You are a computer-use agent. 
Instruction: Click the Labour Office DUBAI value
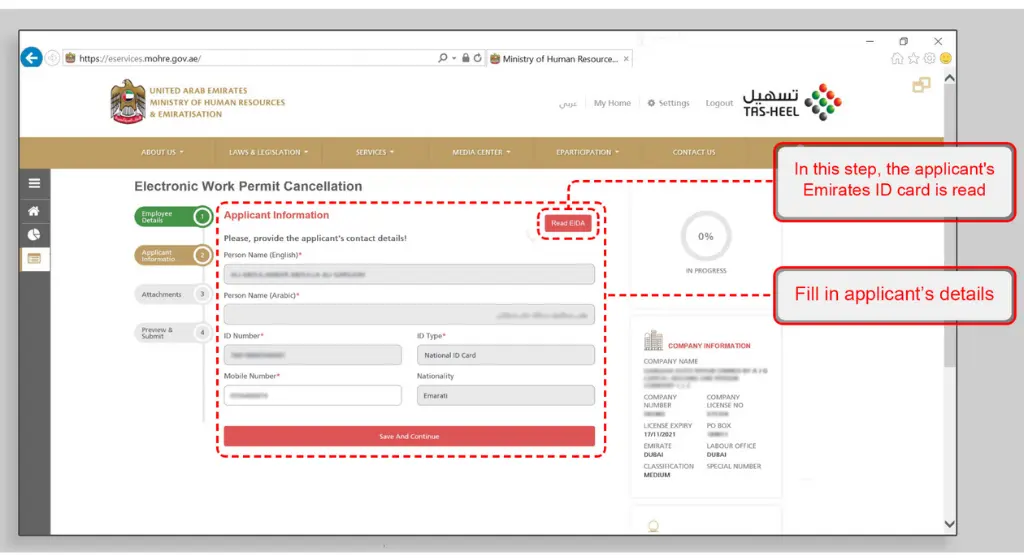point(716,455)
